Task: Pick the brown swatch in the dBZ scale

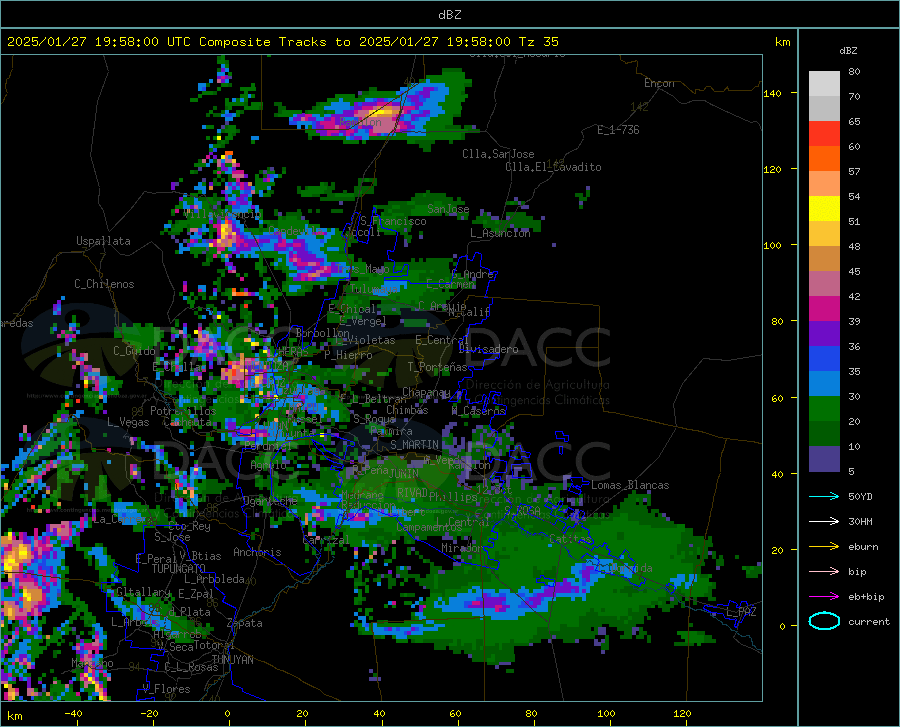Action: coord(824,259)
